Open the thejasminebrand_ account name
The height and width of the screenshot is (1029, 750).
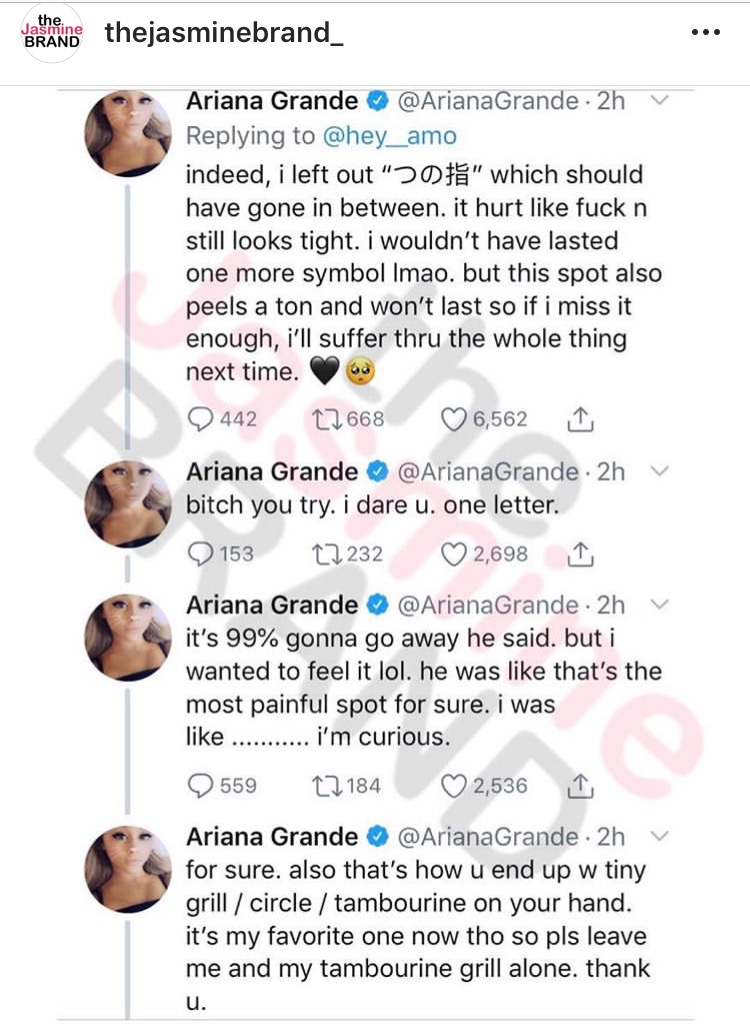coord(224,32)
